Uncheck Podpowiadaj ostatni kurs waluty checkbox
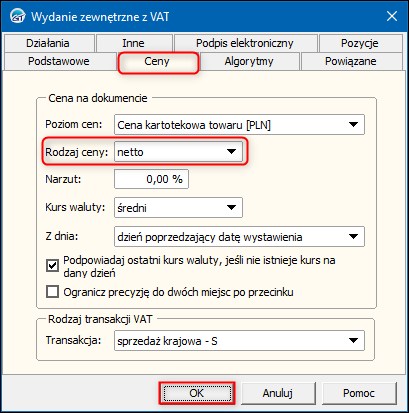 coord(53,266)
